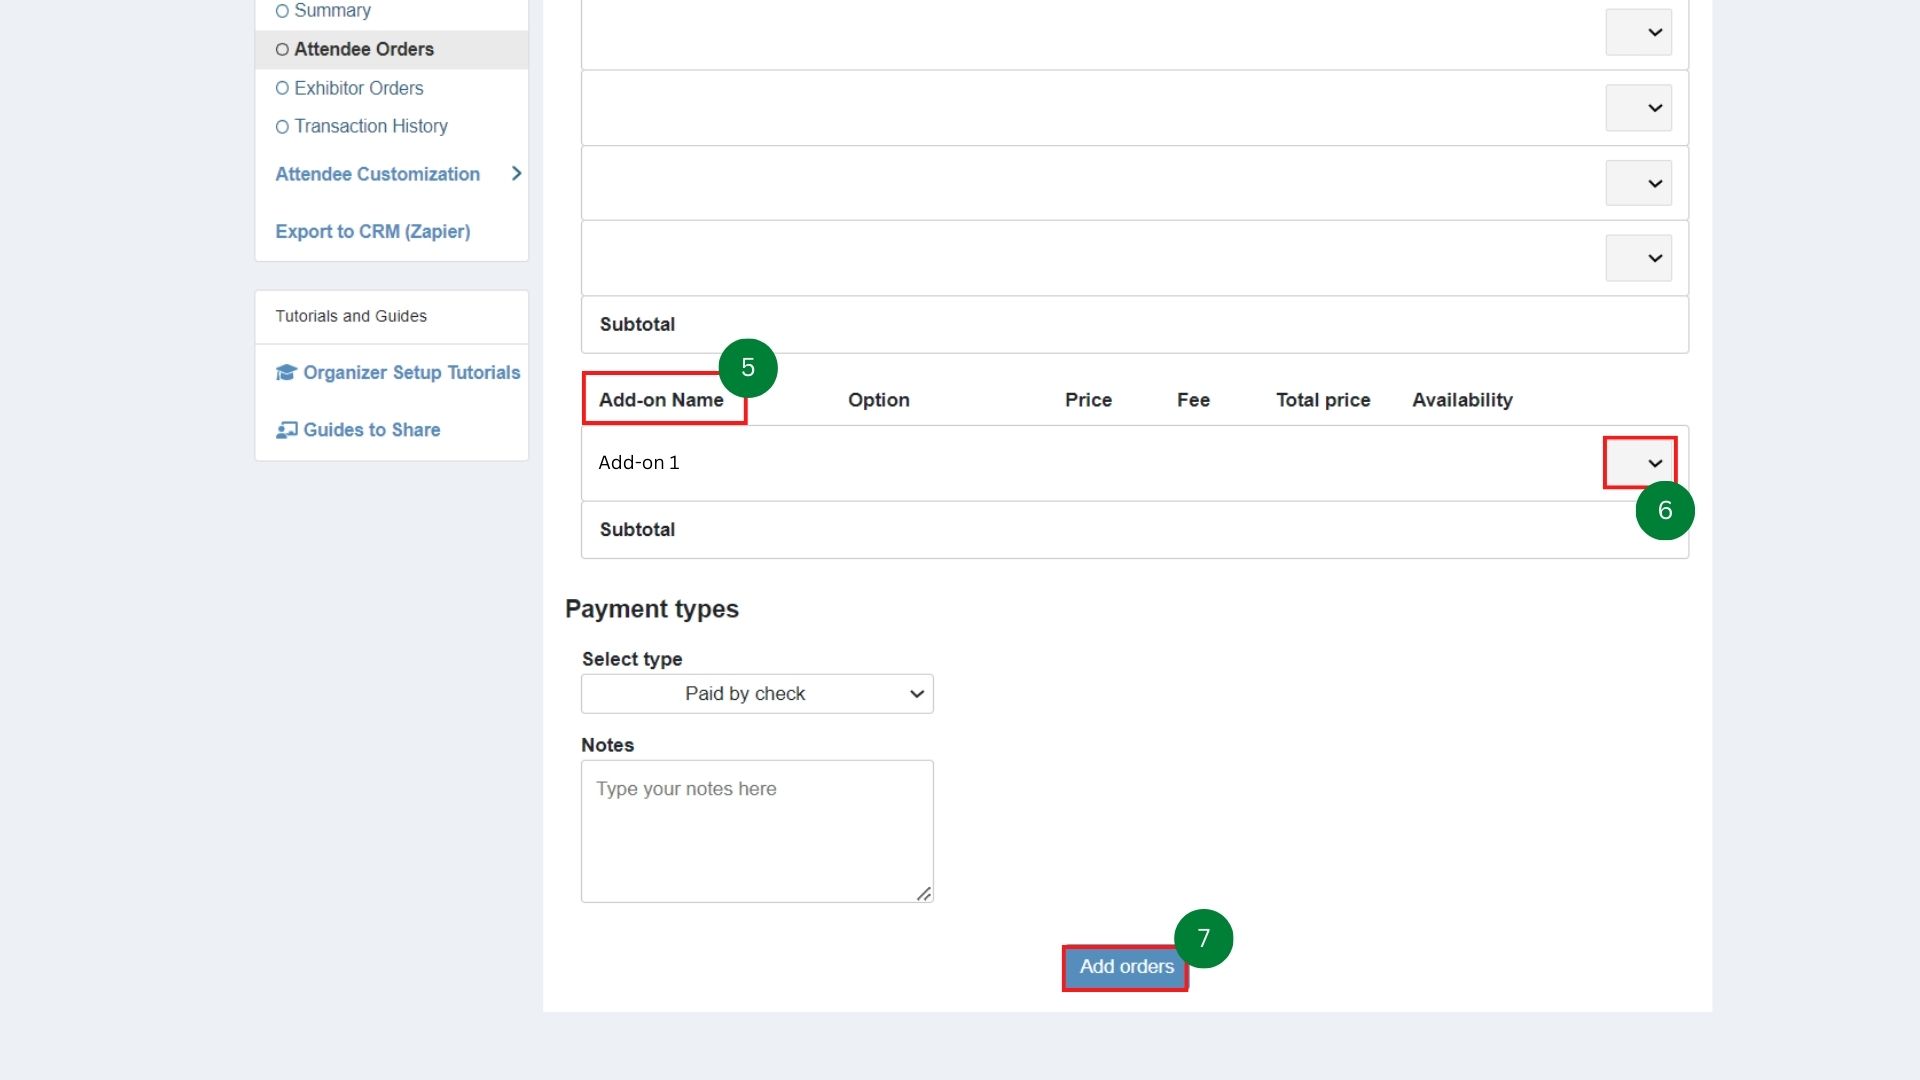Click the Attendee Customization chevron arrow
The height and width of the screenshot is (1080, 1920).
click(x=516, y=174)
